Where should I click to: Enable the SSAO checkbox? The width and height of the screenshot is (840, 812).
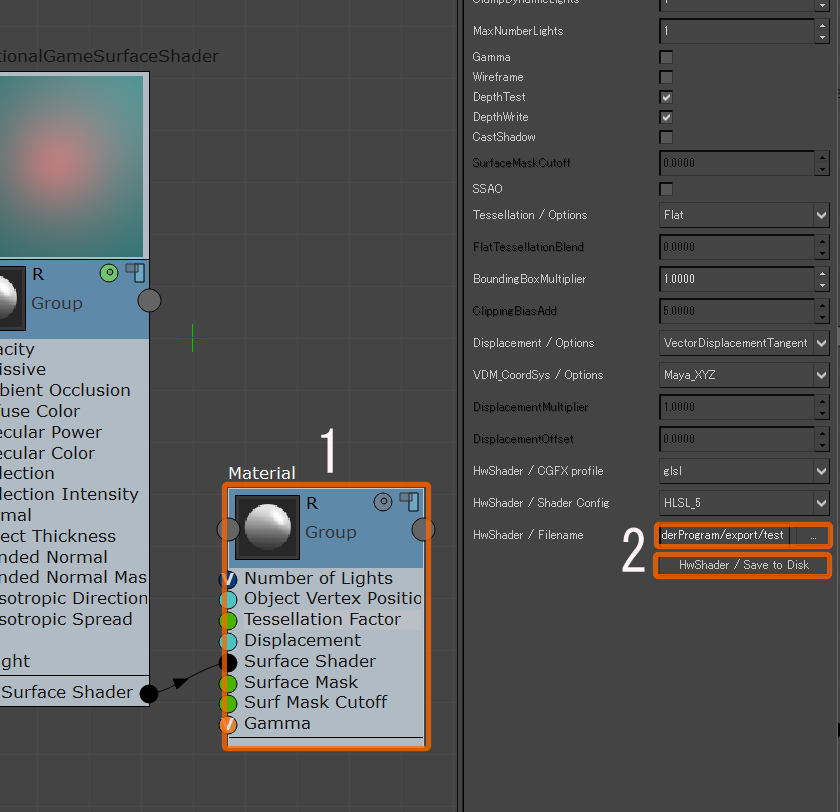[x=666, y=189]
